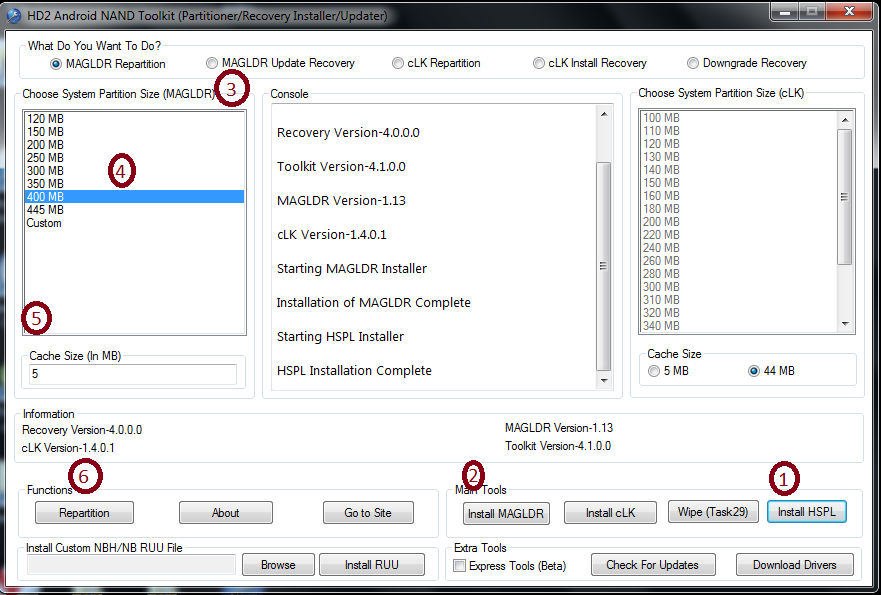Select 280 MB in cLK size list

point(739,274)
